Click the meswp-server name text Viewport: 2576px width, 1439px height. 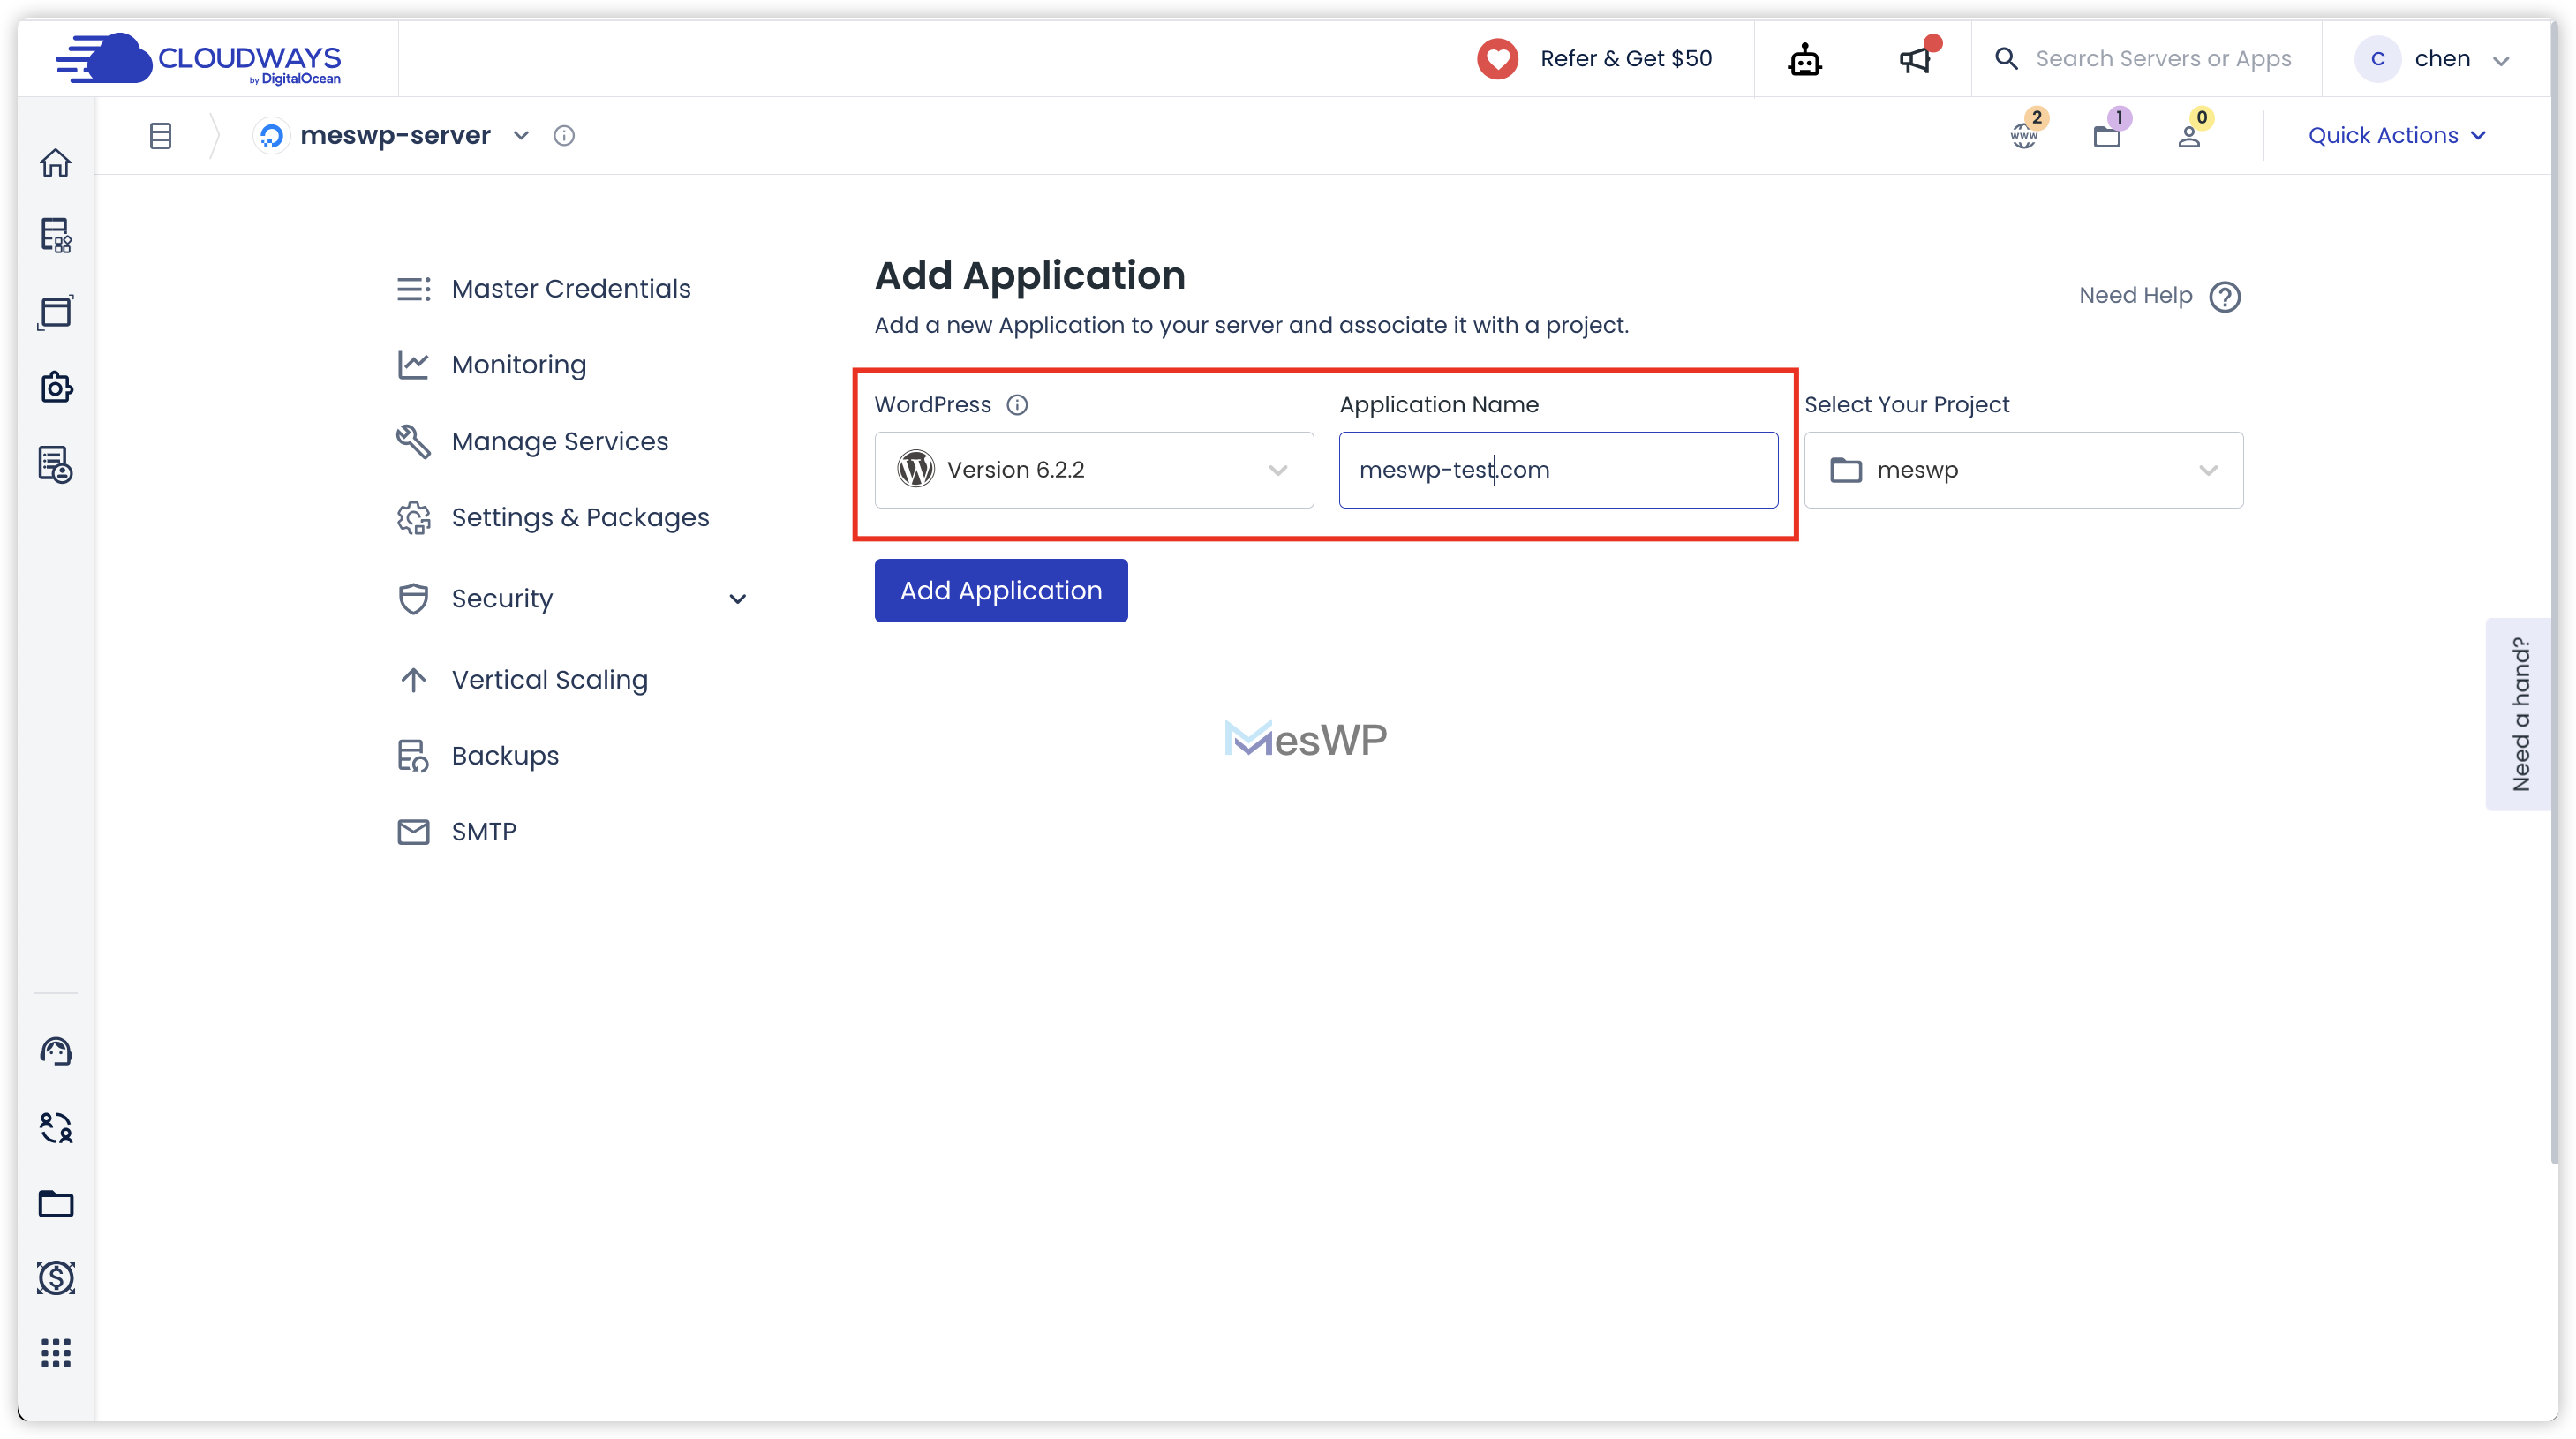pyautogui.click(x=395, y=135)
